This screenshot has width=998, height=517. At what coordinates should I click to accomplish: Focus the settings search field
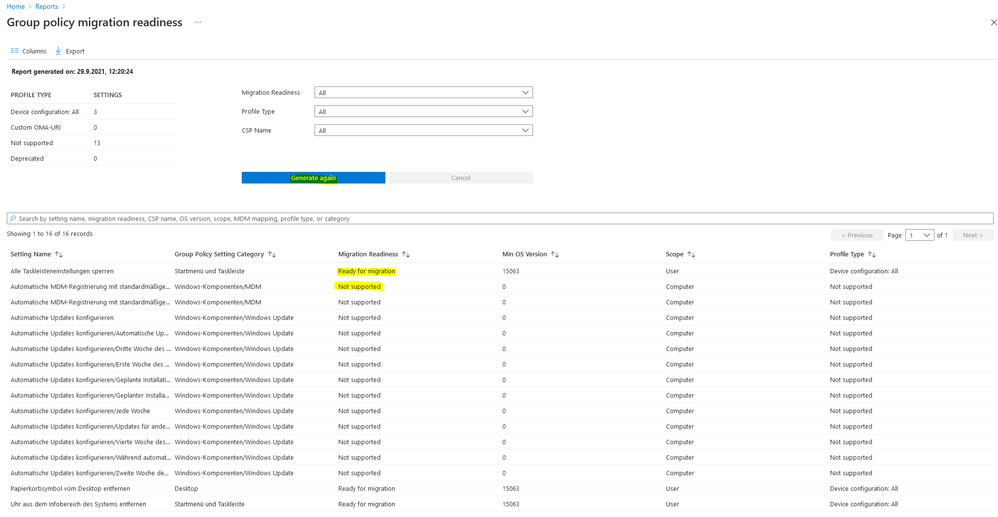pyautogui.click(x=500, y=218)
